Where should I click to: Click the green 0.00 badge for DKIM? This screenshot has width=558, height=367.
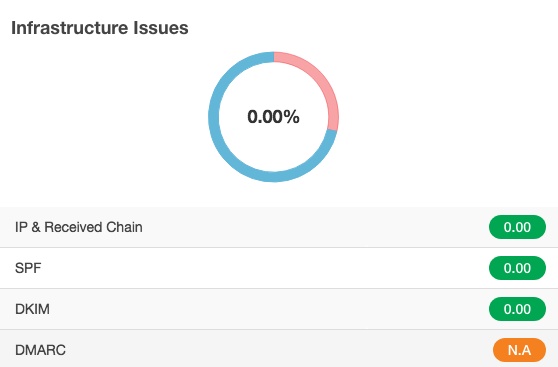click(517, 309)
